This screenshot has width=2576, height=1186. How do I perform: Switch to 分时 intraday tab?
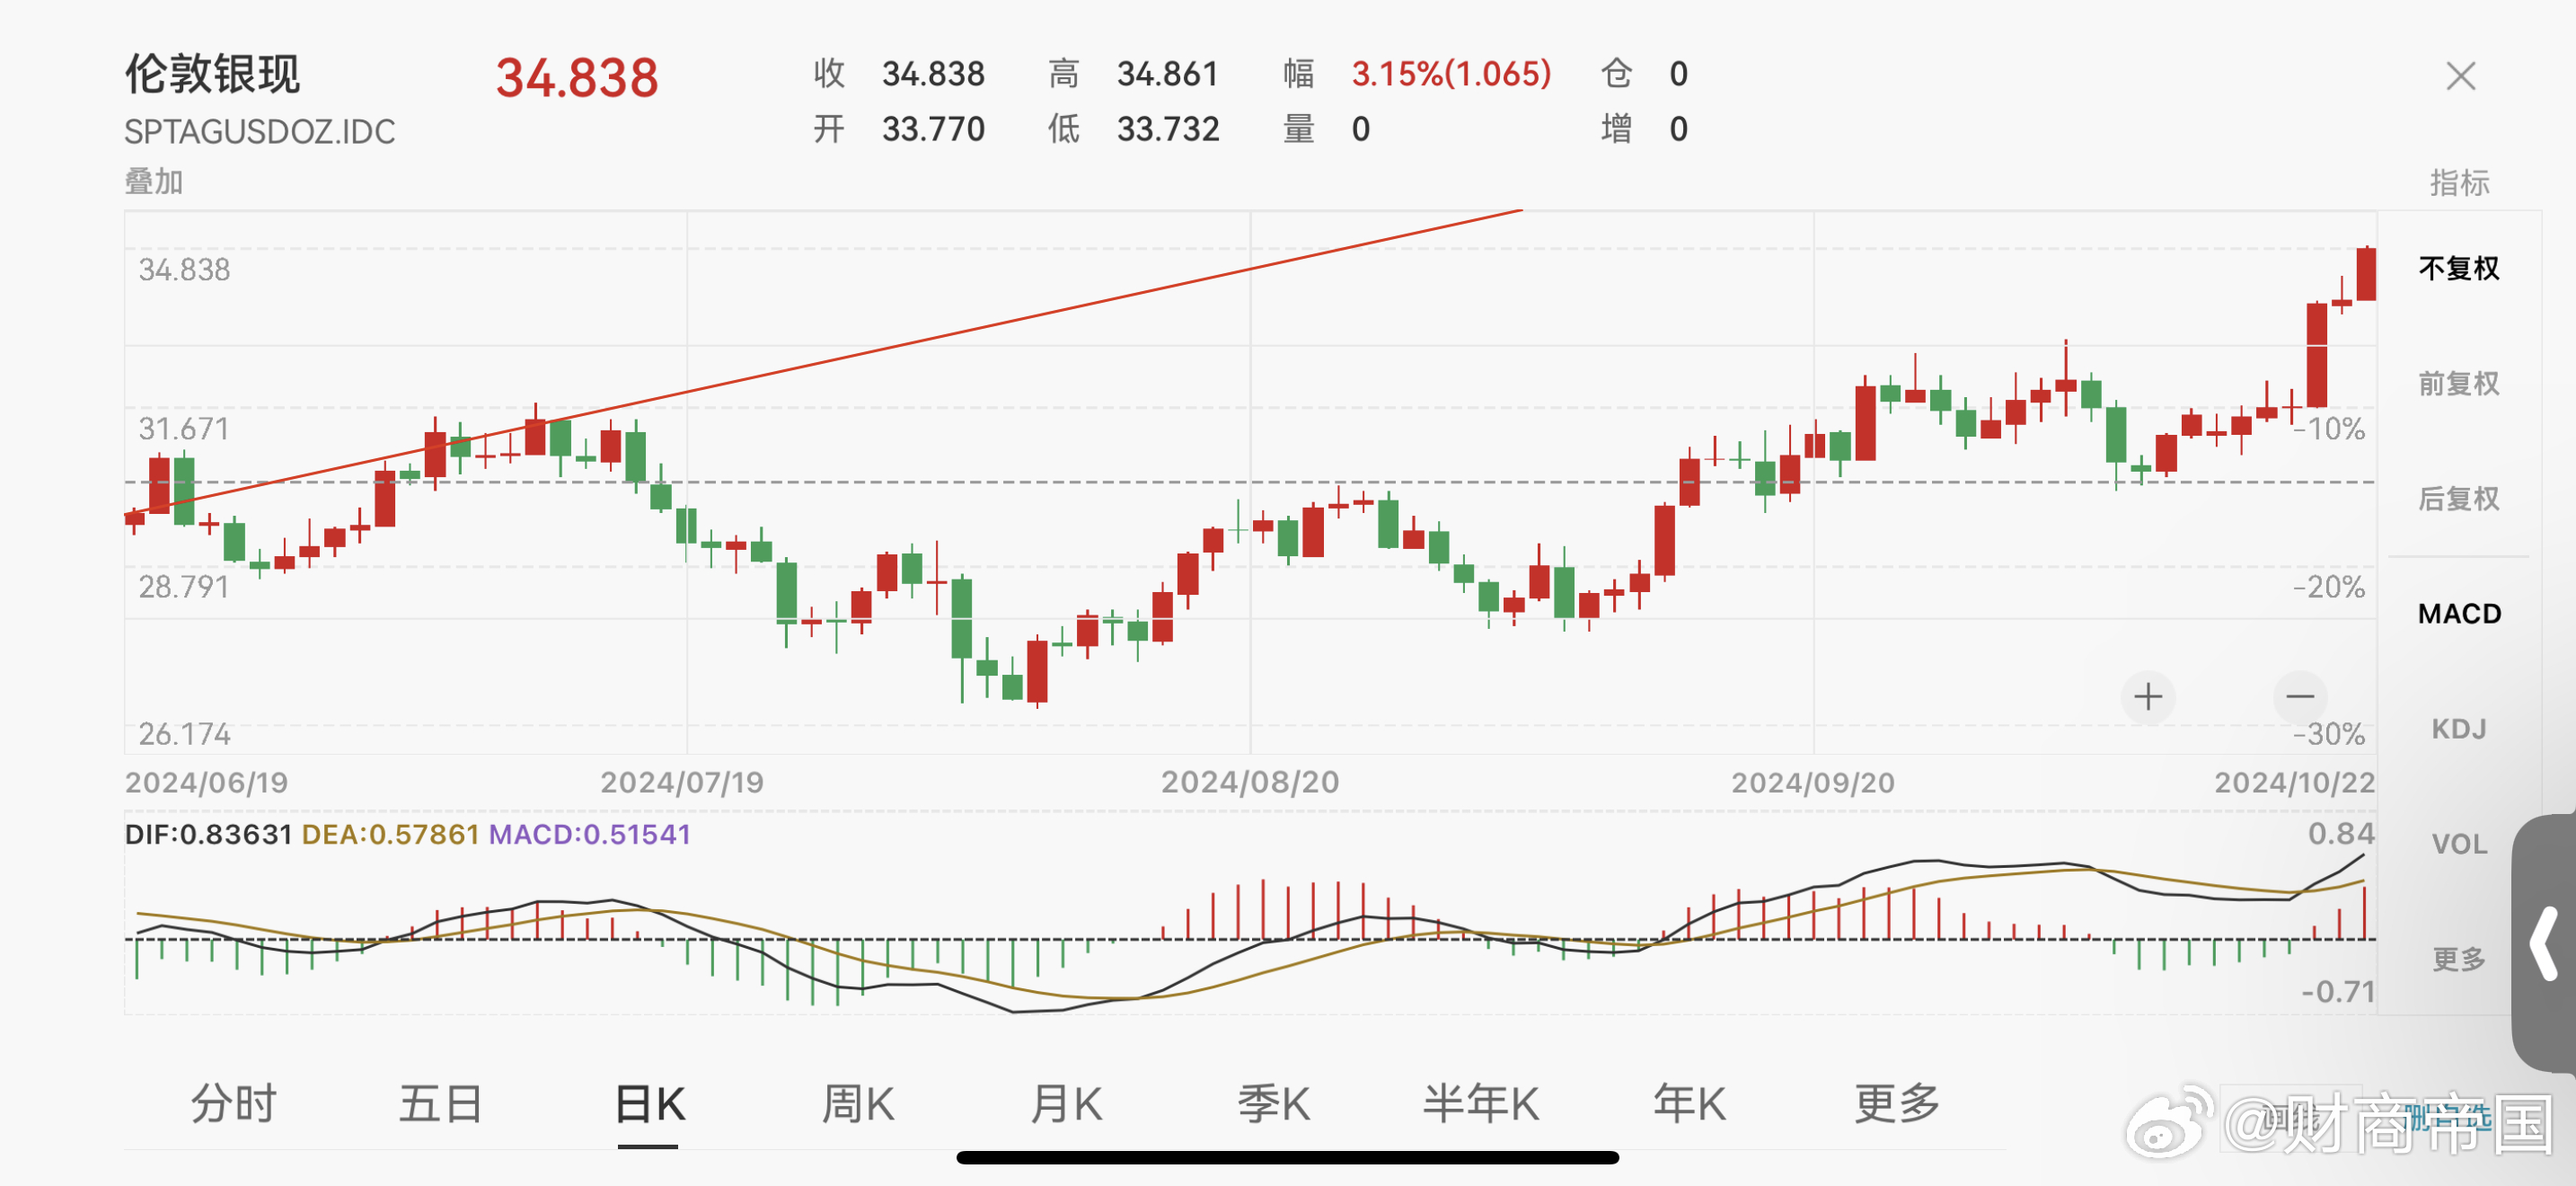pos(233,1104)
